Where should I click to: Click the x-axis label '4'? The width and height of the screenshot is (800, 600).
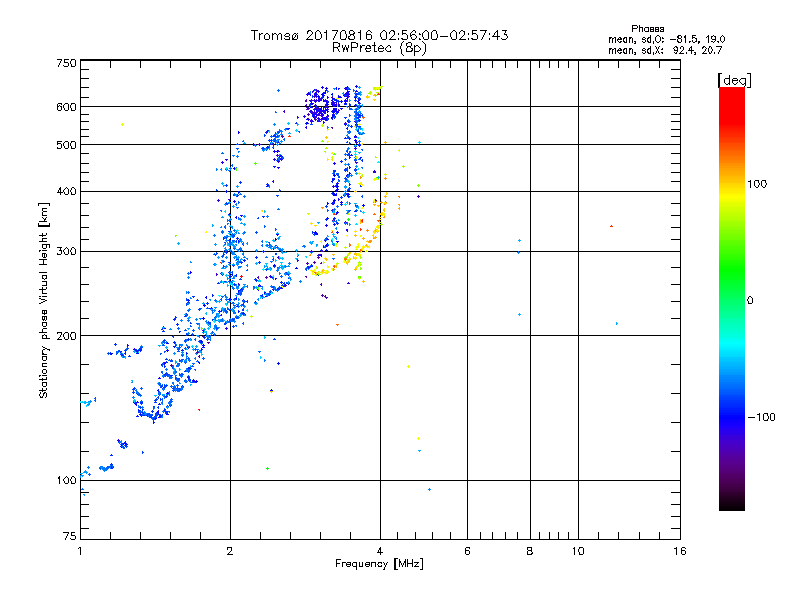point(380,551)
